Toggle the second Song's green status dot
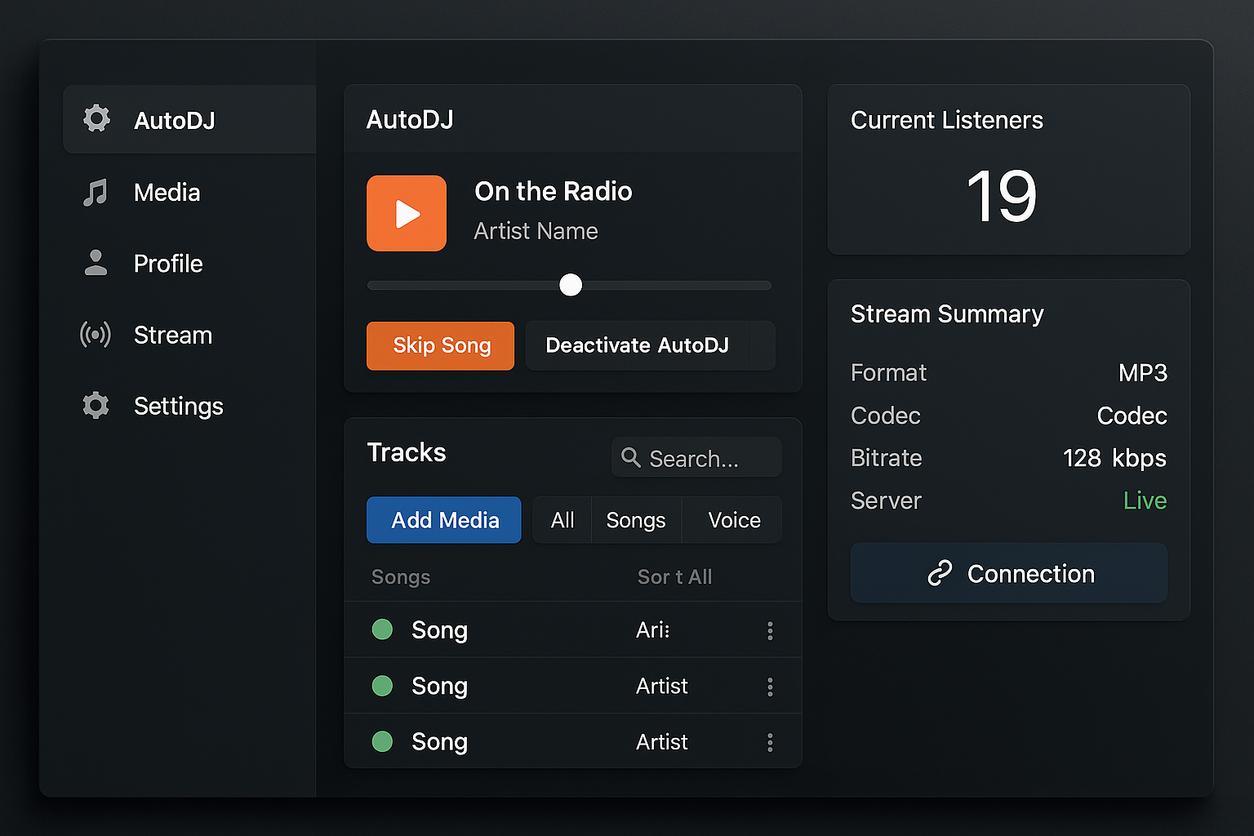Screen dimensions: 1254x836 tap(382, 686)
